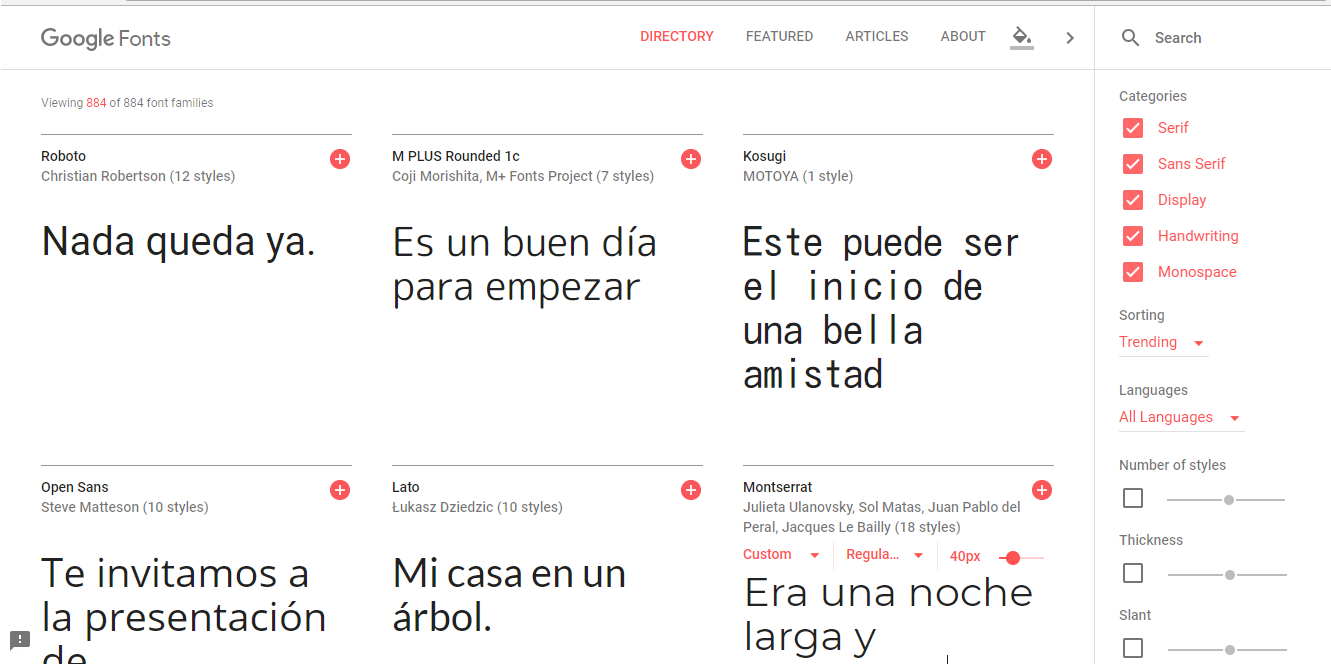The height and width of the screenshot is (664, 1331).
Task: Click 'MOTOYA (1 style)' text
Action: (x=798, y=176)
